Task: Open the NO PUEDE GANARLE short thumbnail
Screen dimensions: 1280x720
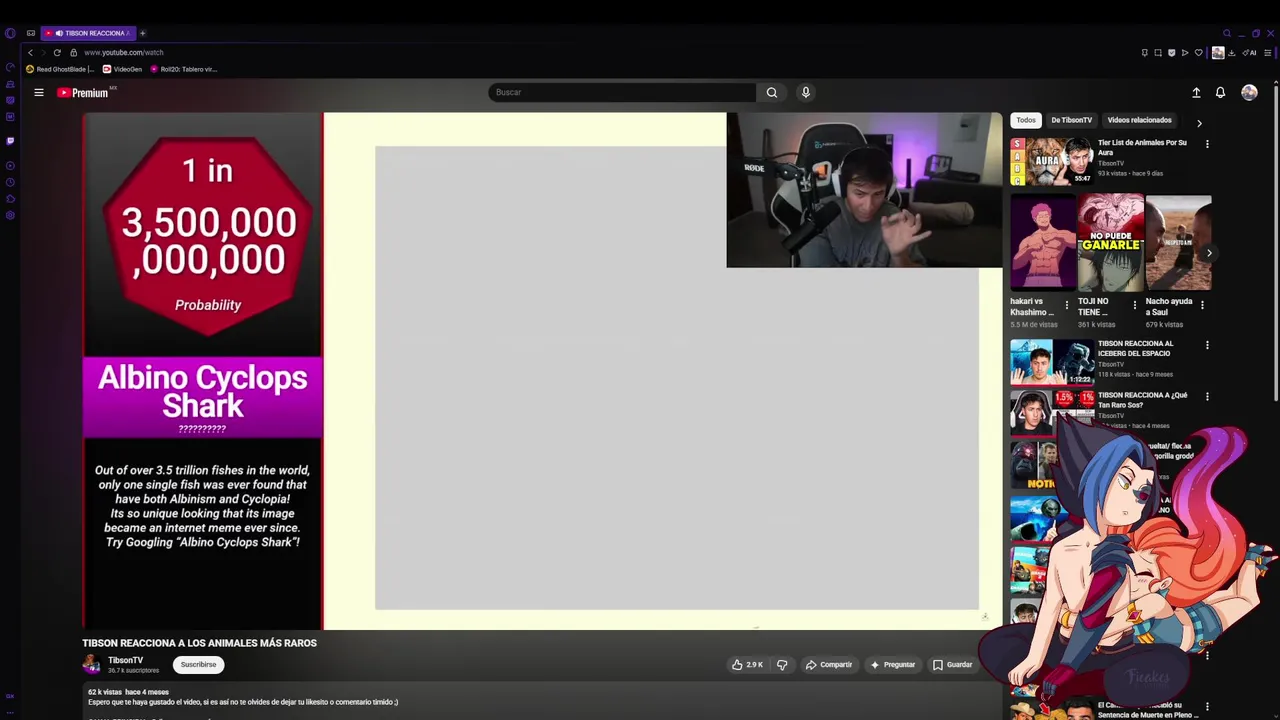Action: click(x=1110, y=243)
